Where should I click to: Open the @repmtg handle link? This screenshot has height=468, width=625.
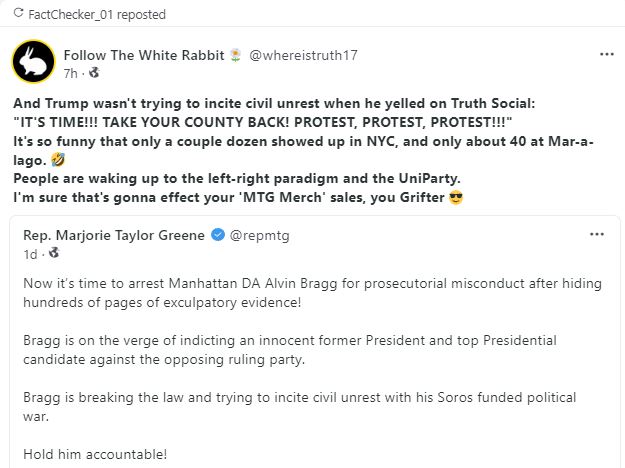259,236
